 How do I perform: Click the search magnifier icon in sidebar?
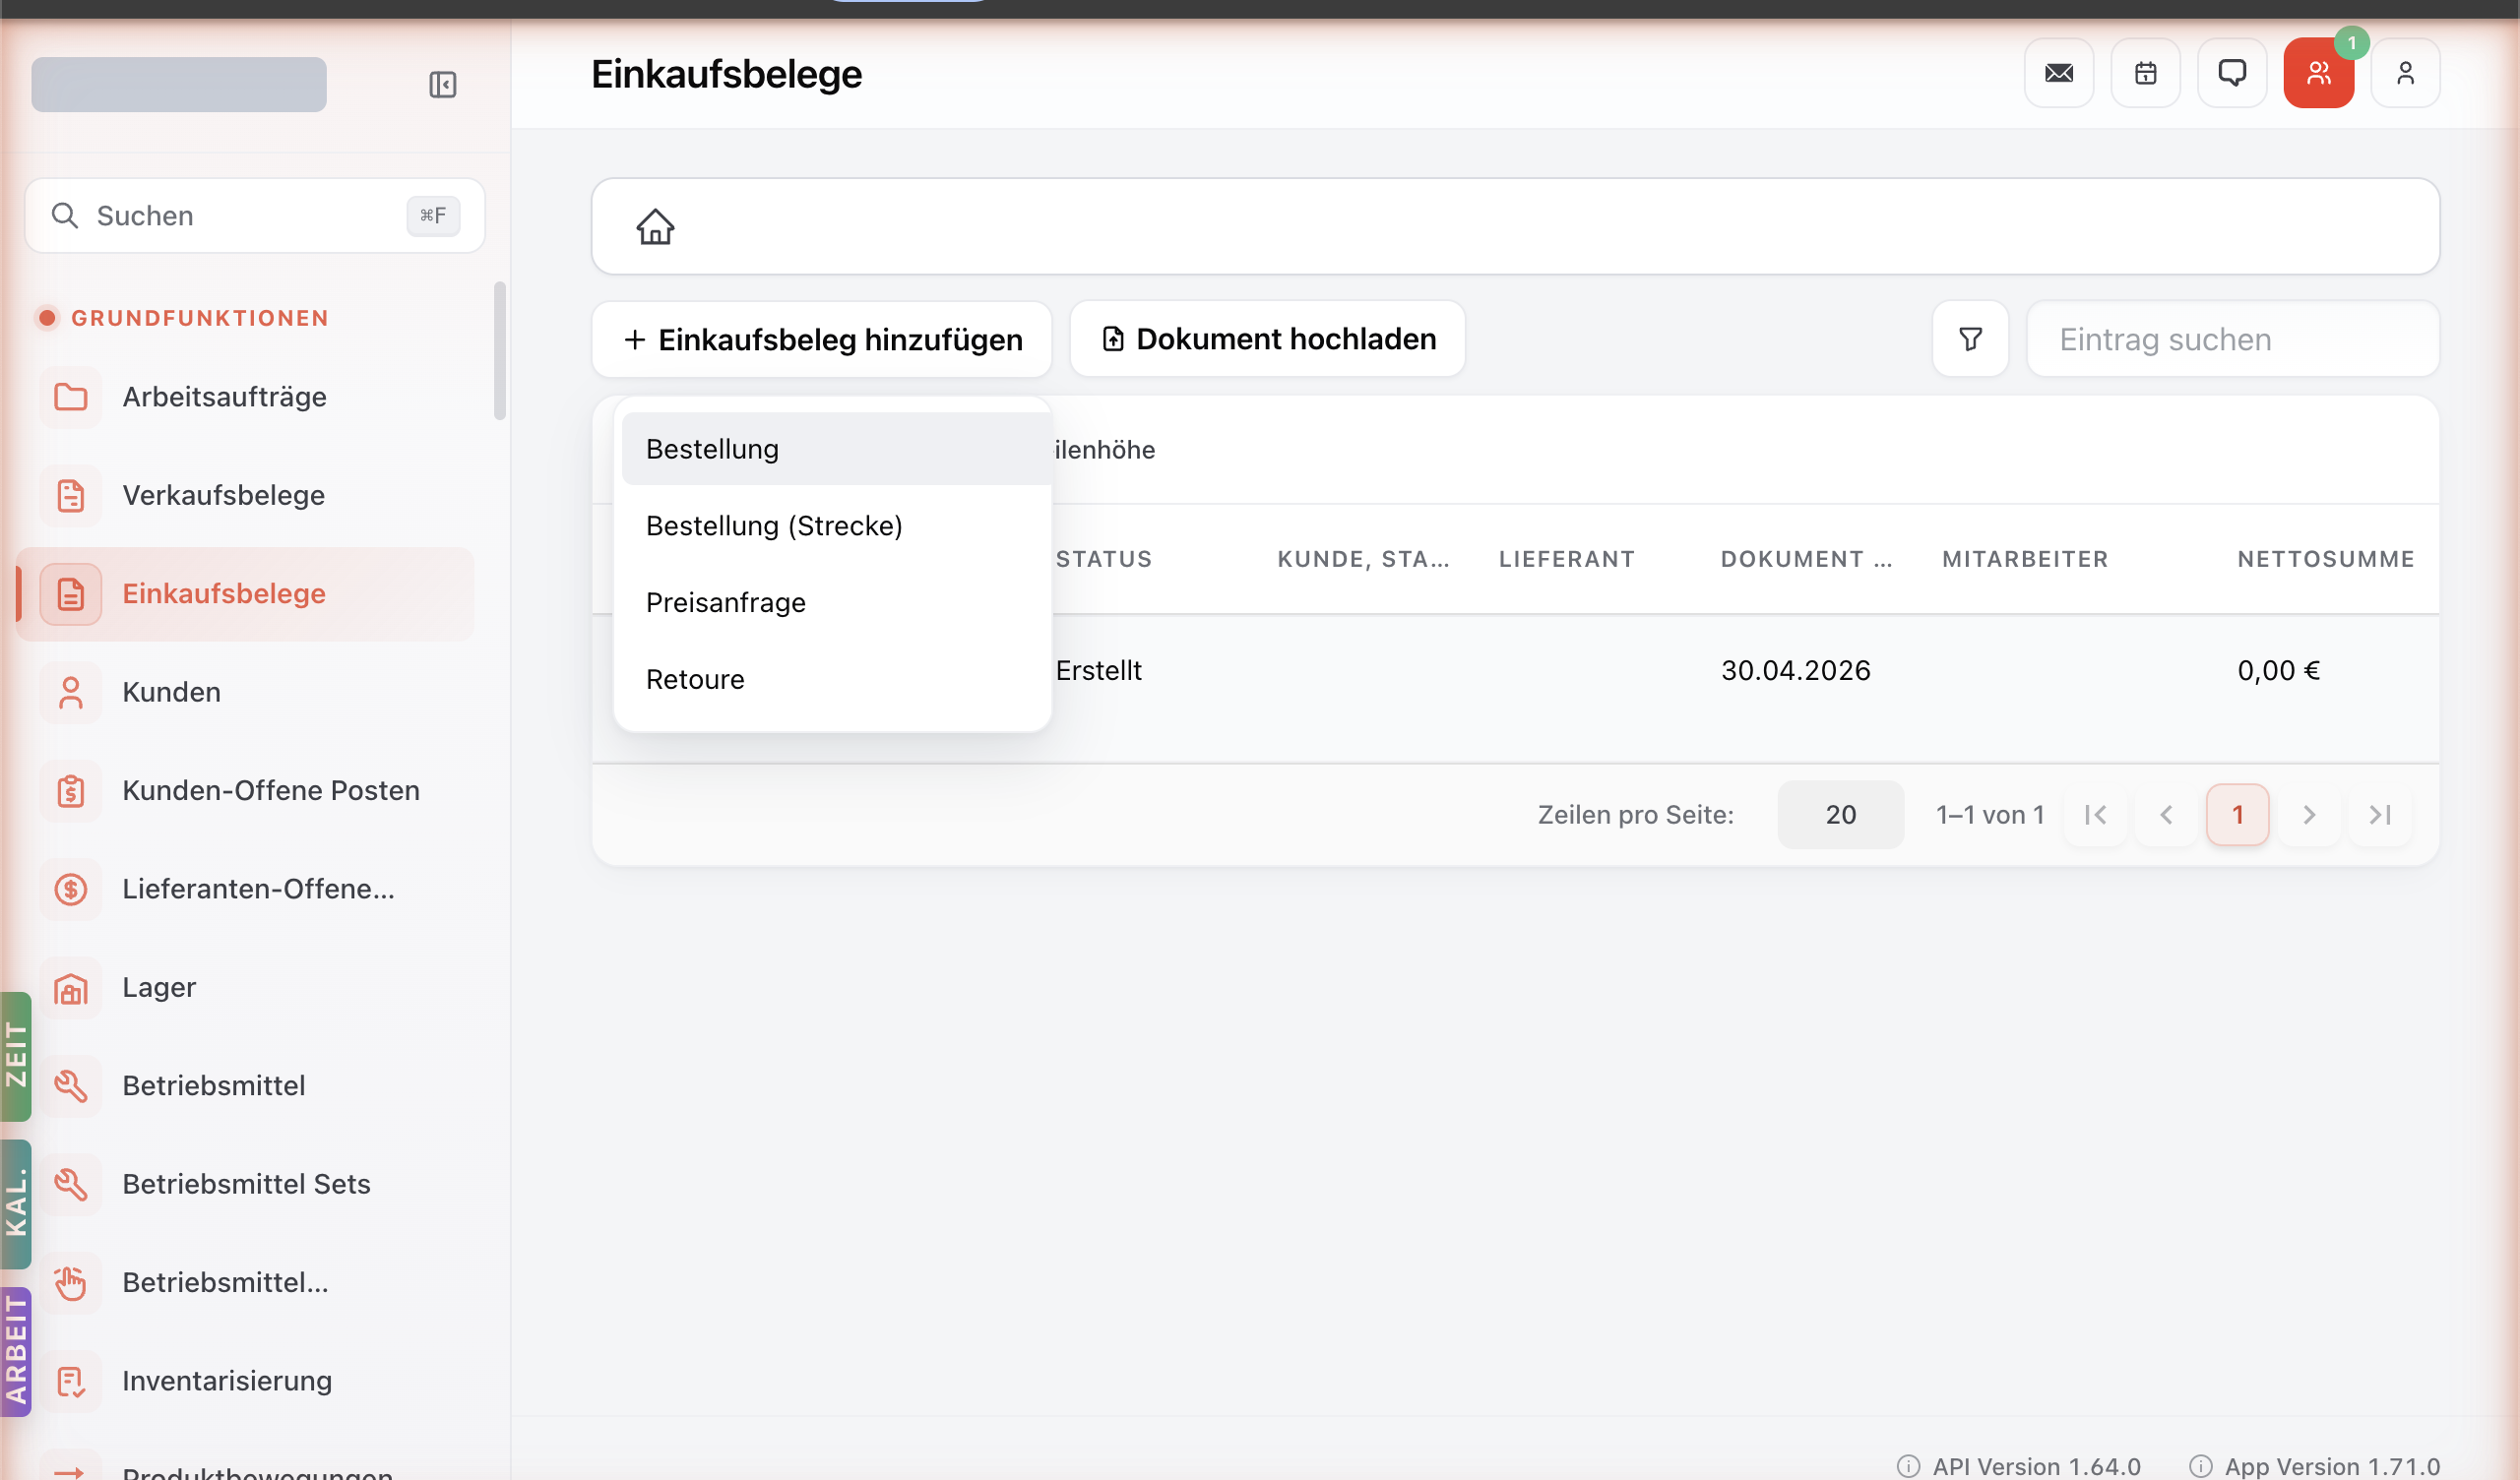click(65, 215)
